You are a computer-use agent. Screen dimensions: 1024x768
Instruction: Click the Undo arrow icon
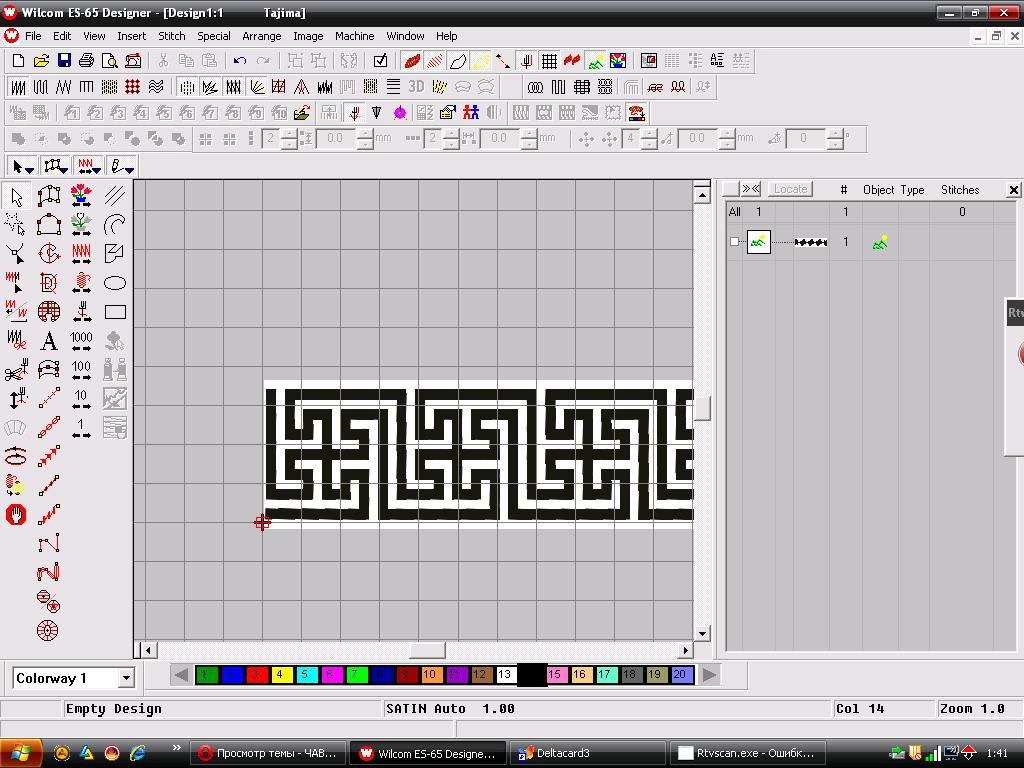click(239, 61)
